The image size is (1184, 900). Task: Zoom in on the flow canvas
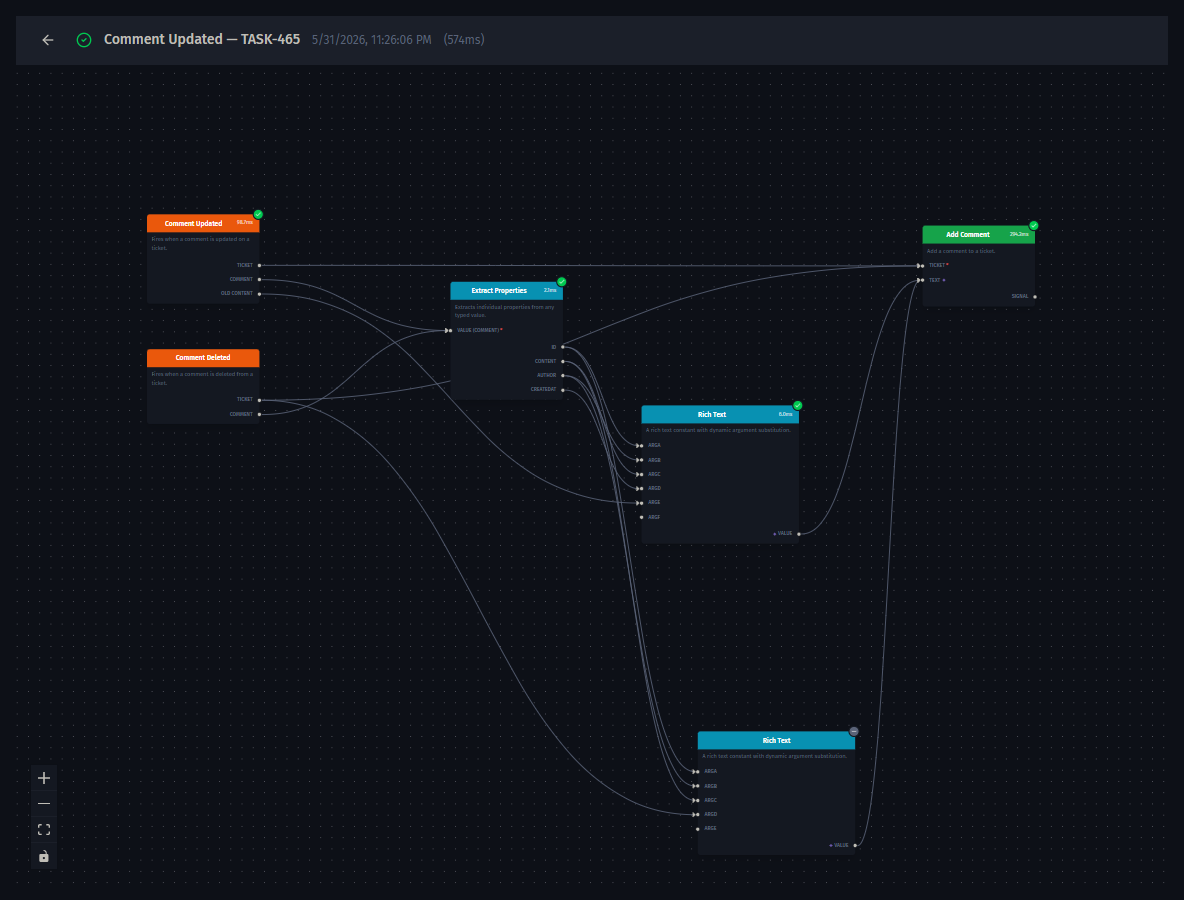(44, 778)
